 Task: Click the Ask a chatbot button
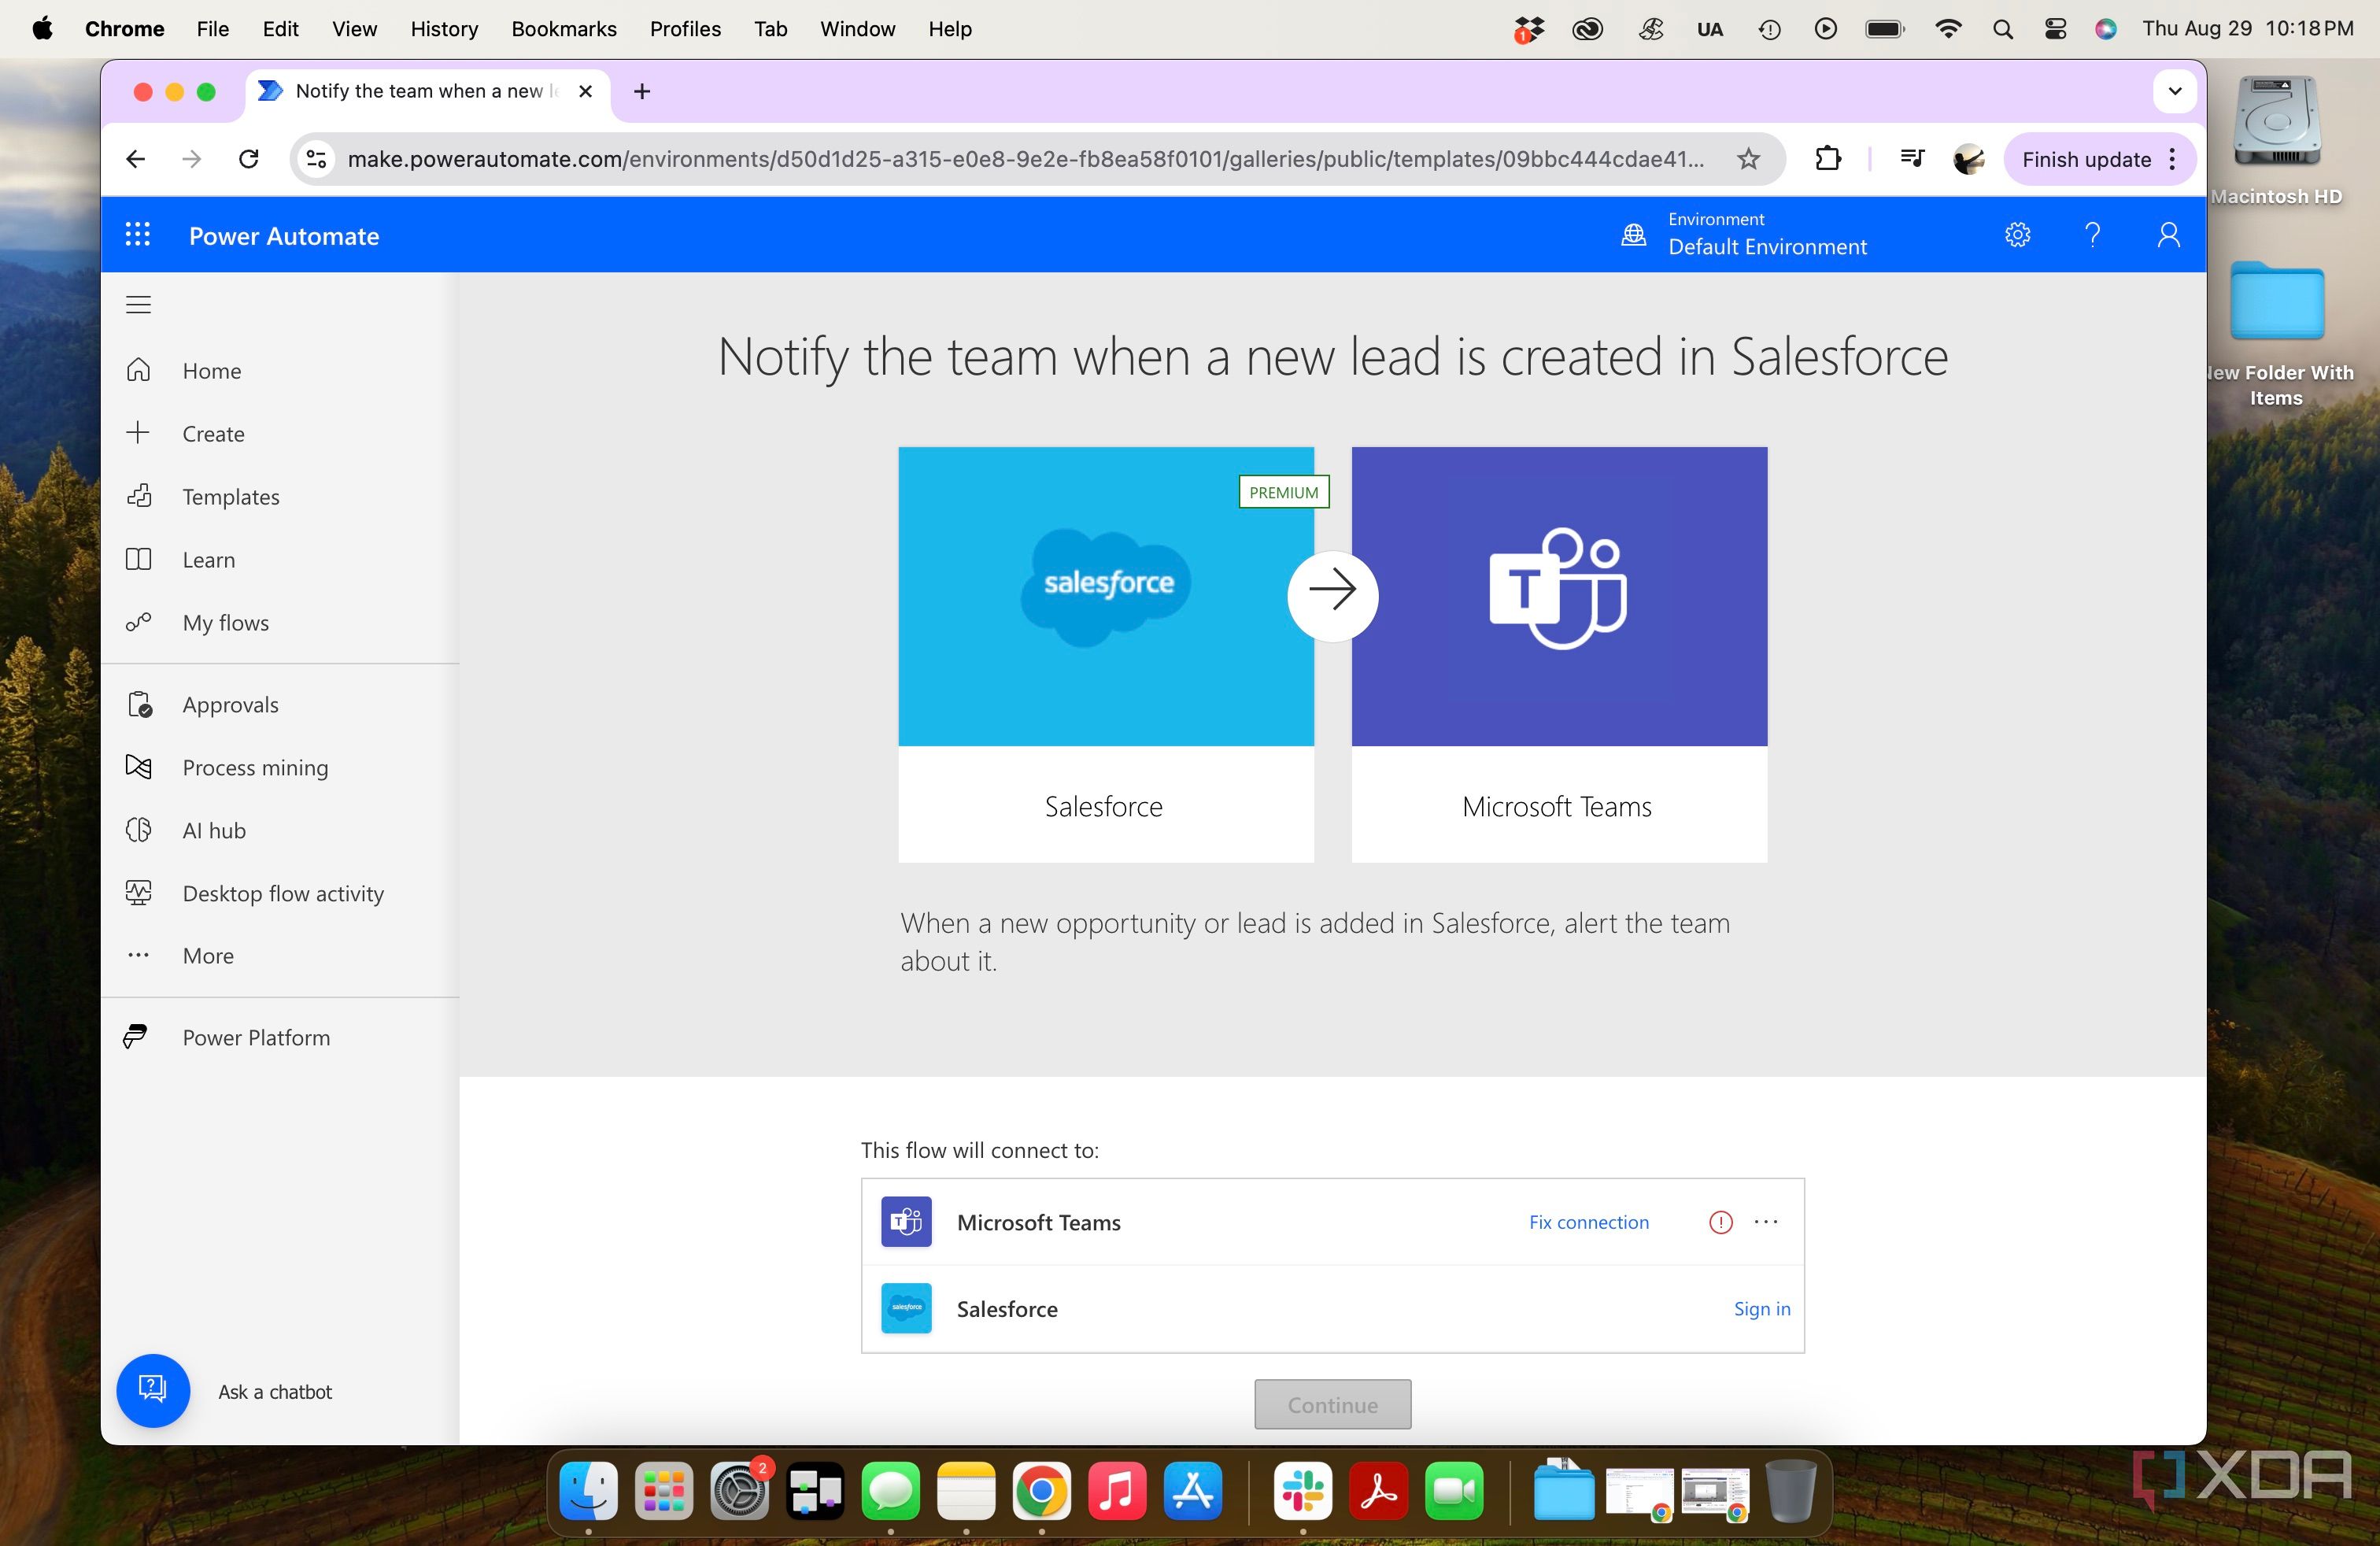pos(153,1391)
